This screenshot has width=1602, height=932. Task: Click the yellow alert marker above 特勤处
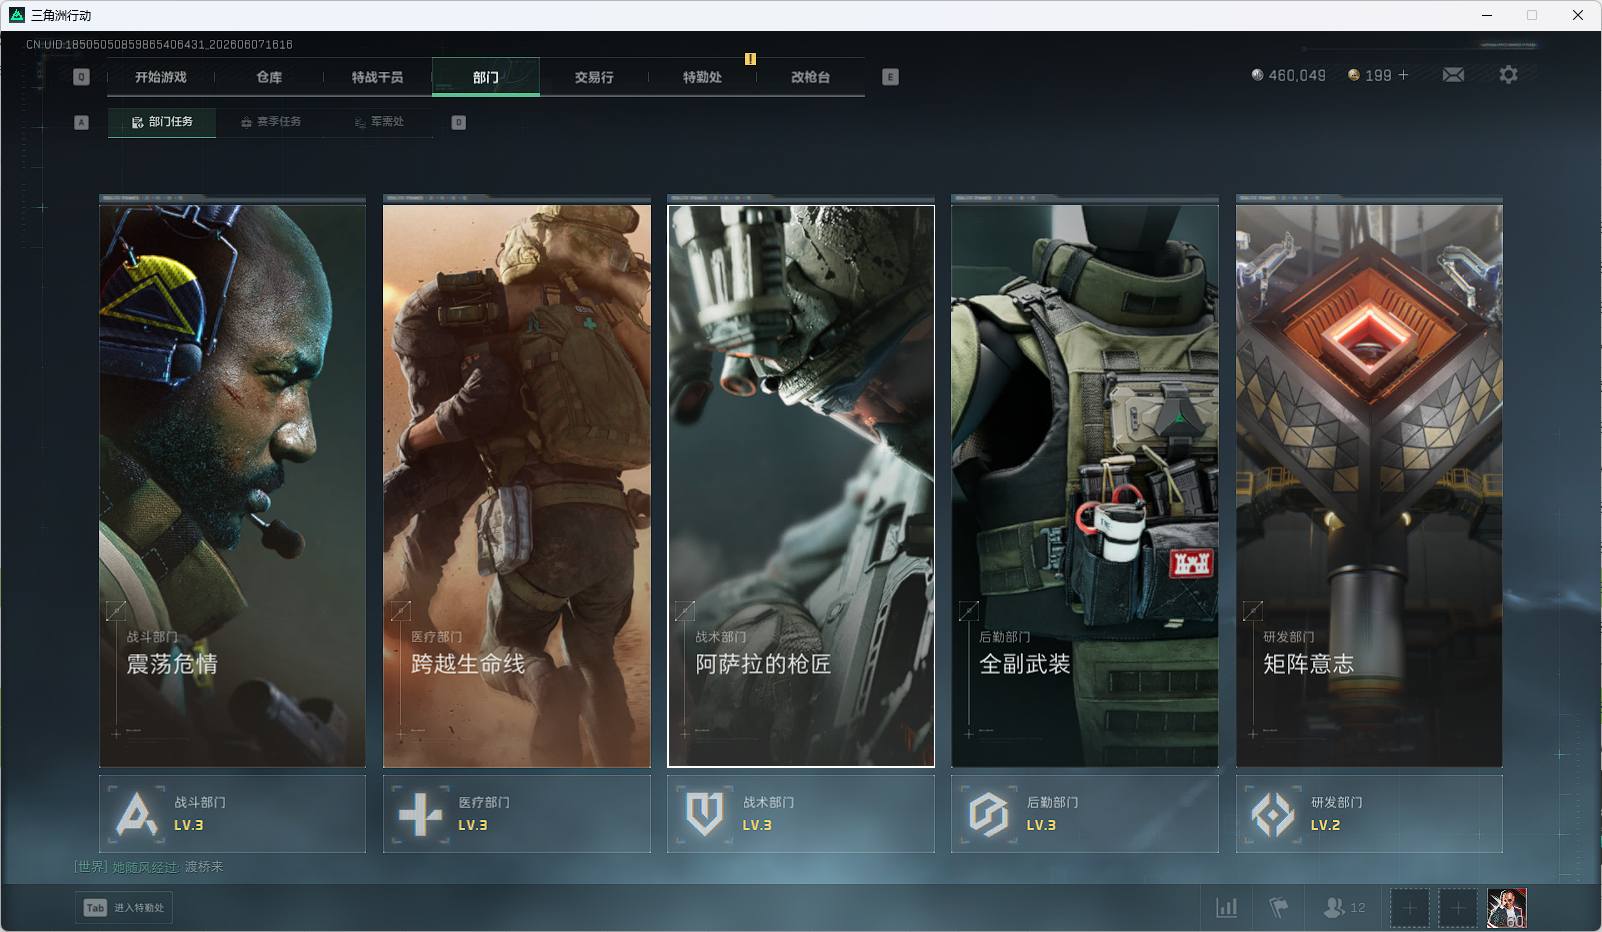tap(750, 59)
